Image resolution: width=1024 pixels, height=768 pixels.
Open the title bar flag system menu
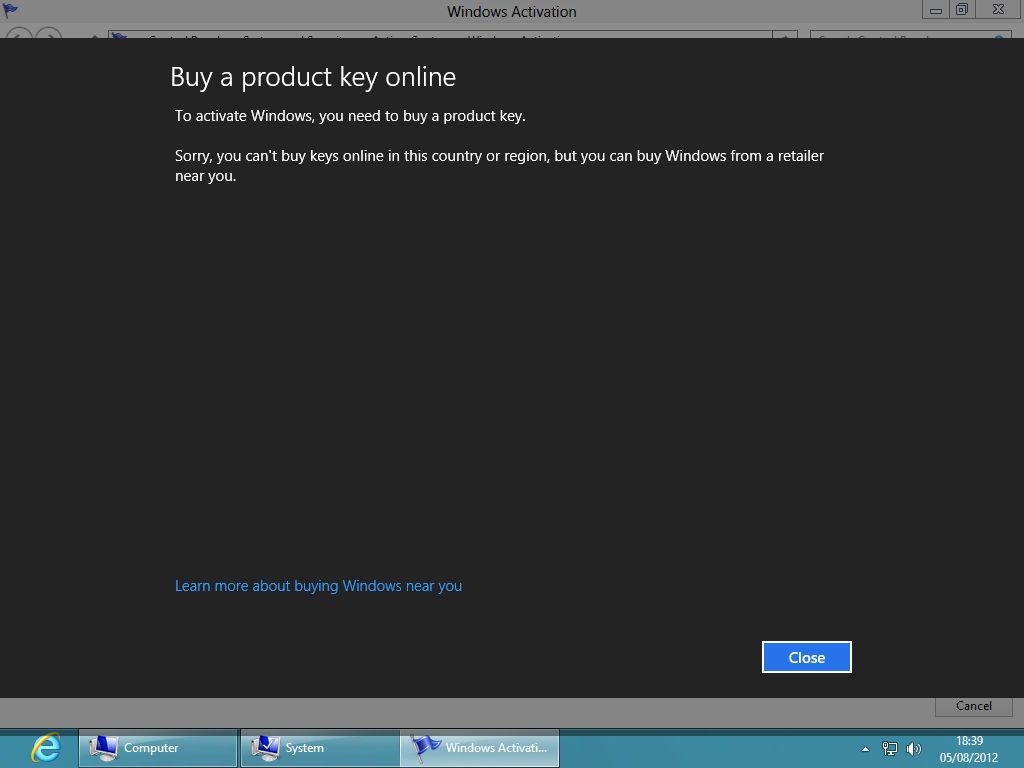pos(11,11)
